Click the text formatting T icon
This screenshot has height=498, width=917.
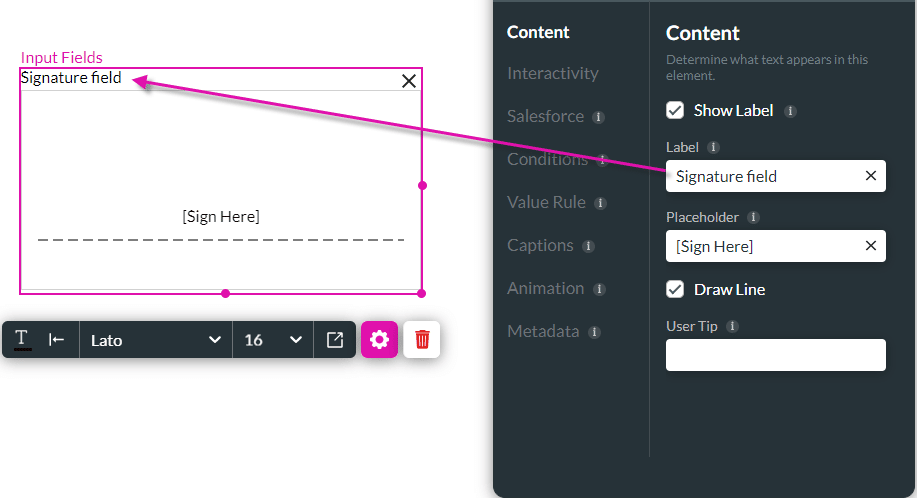point(22,340)
